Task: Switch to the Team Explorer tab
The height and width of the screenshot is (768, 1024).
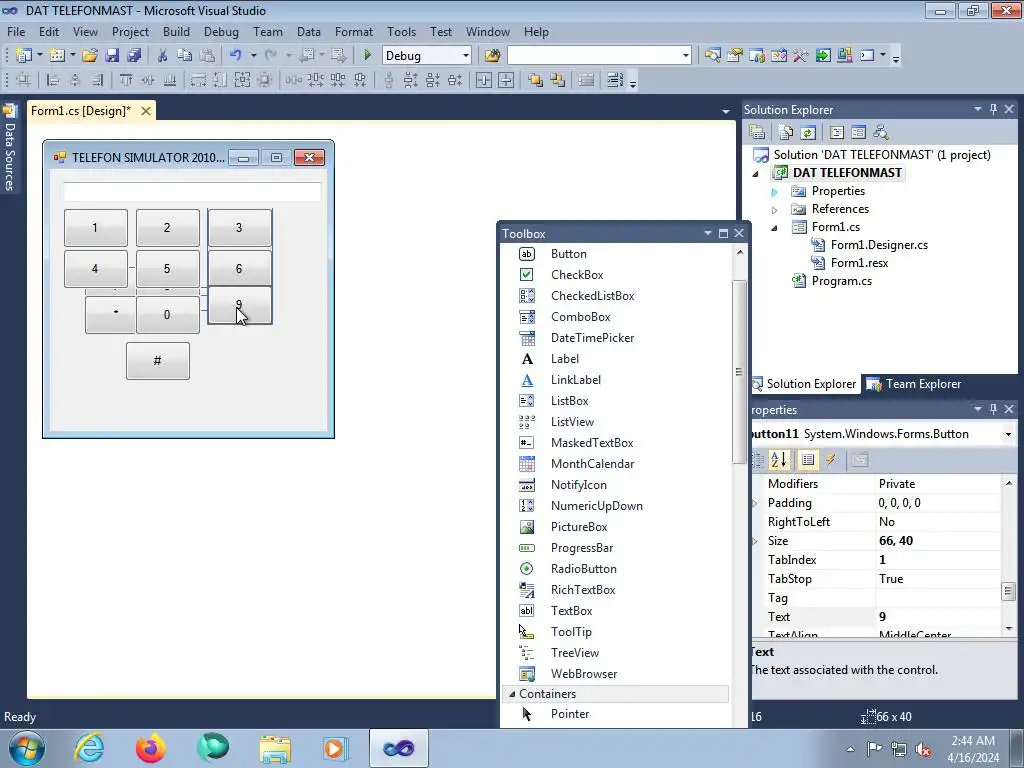Action: click(x=914, y=384)
